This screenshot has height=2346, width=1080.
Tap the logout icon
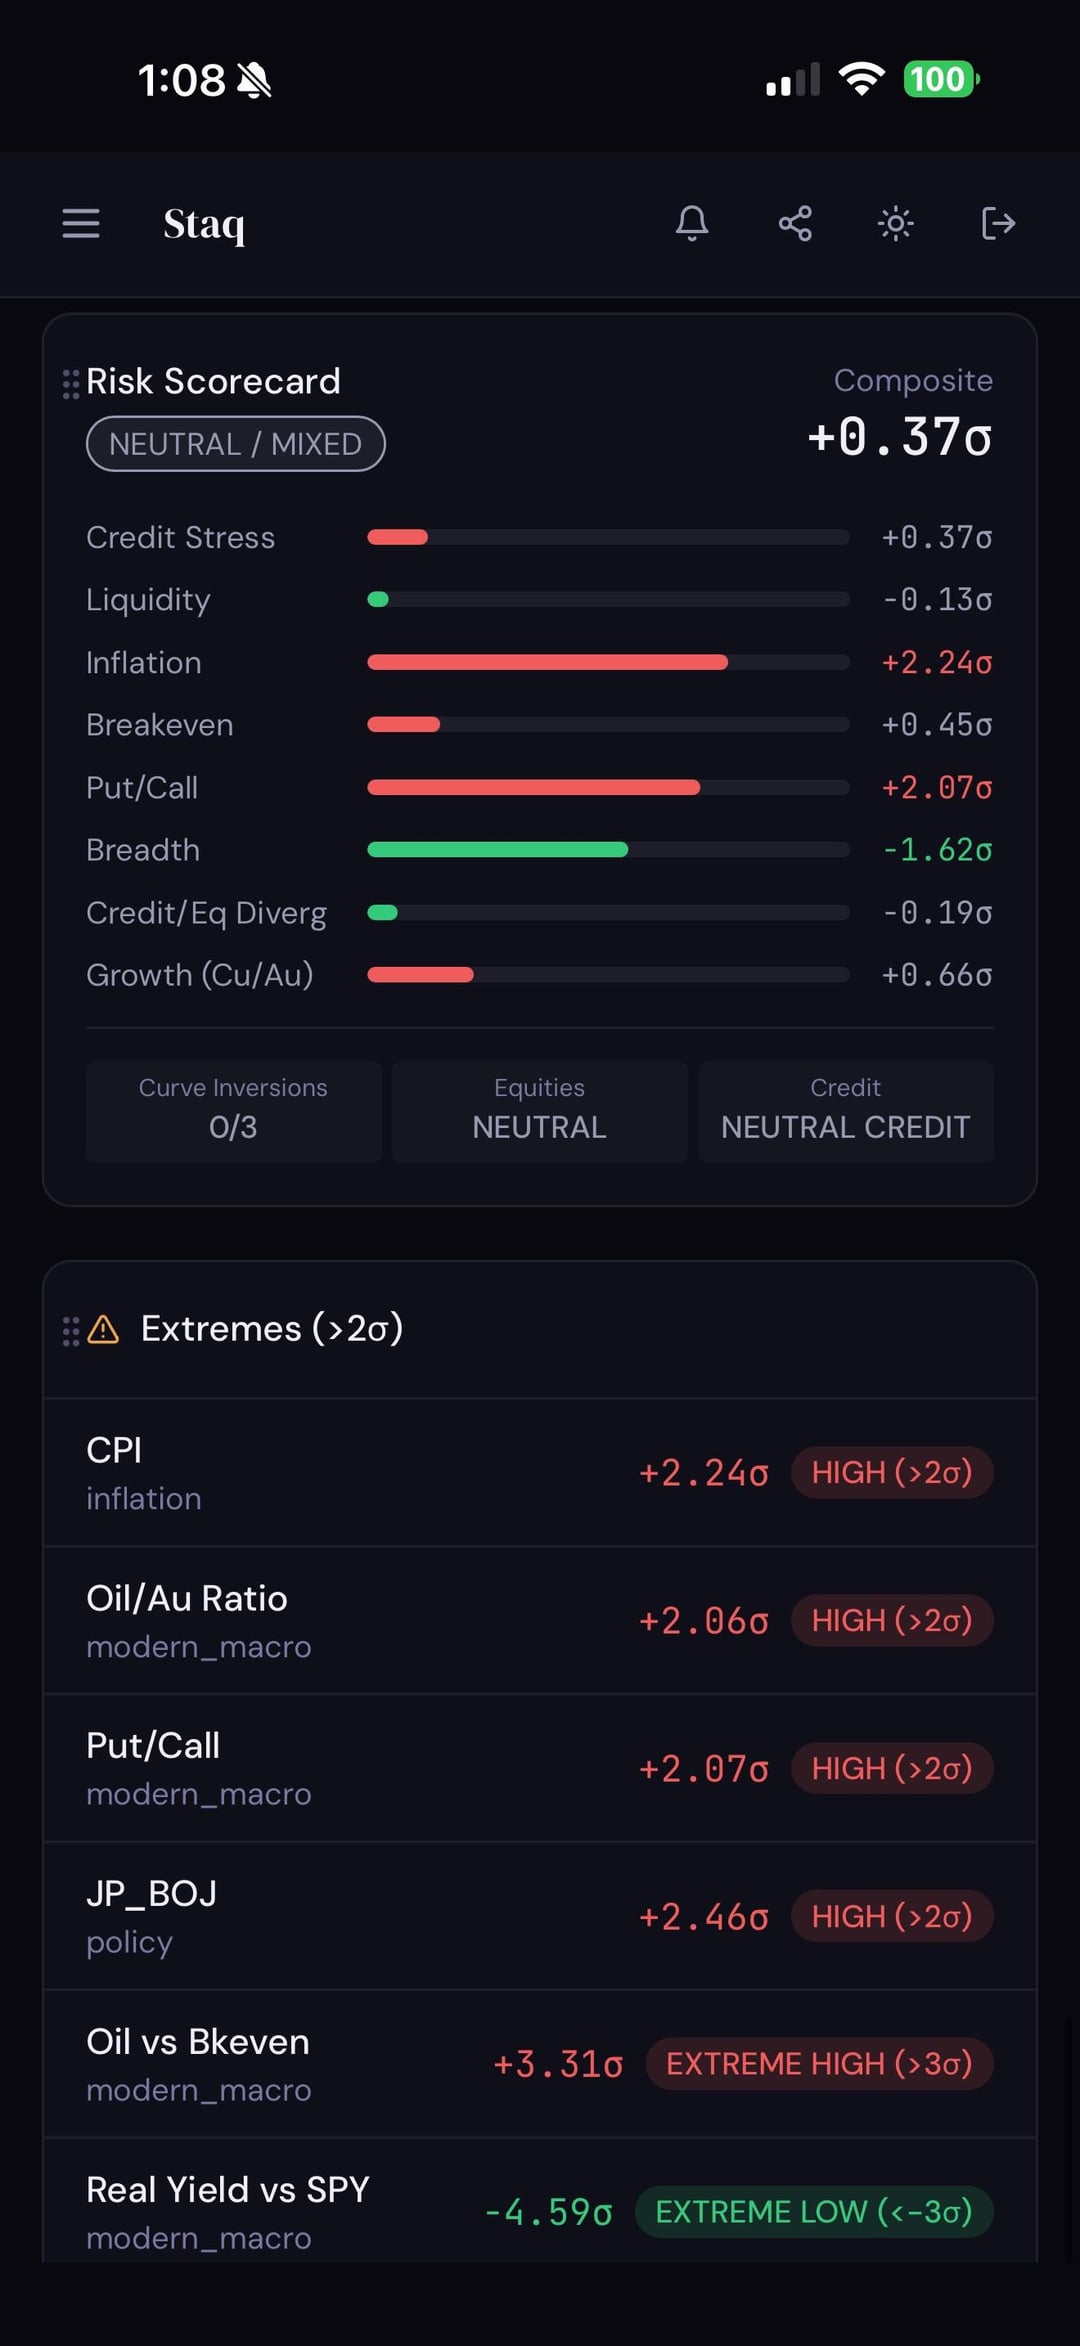998,223
